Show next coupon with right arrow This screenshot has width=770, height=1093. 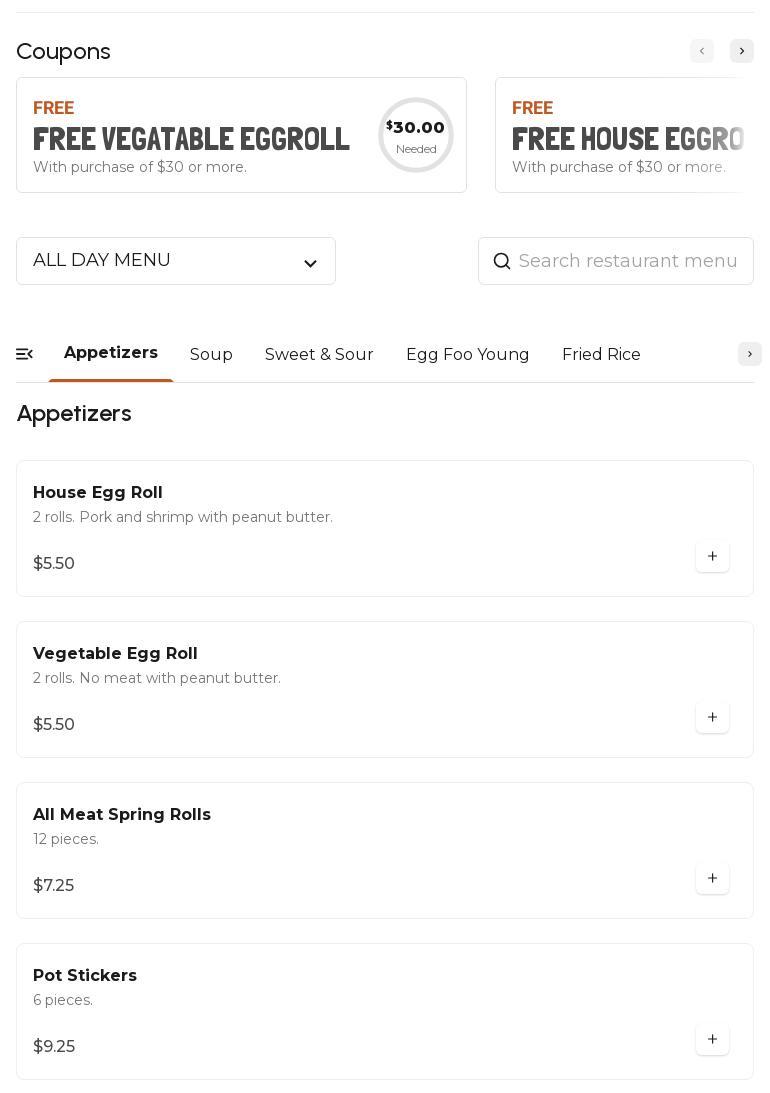click(x=742, y=51)
